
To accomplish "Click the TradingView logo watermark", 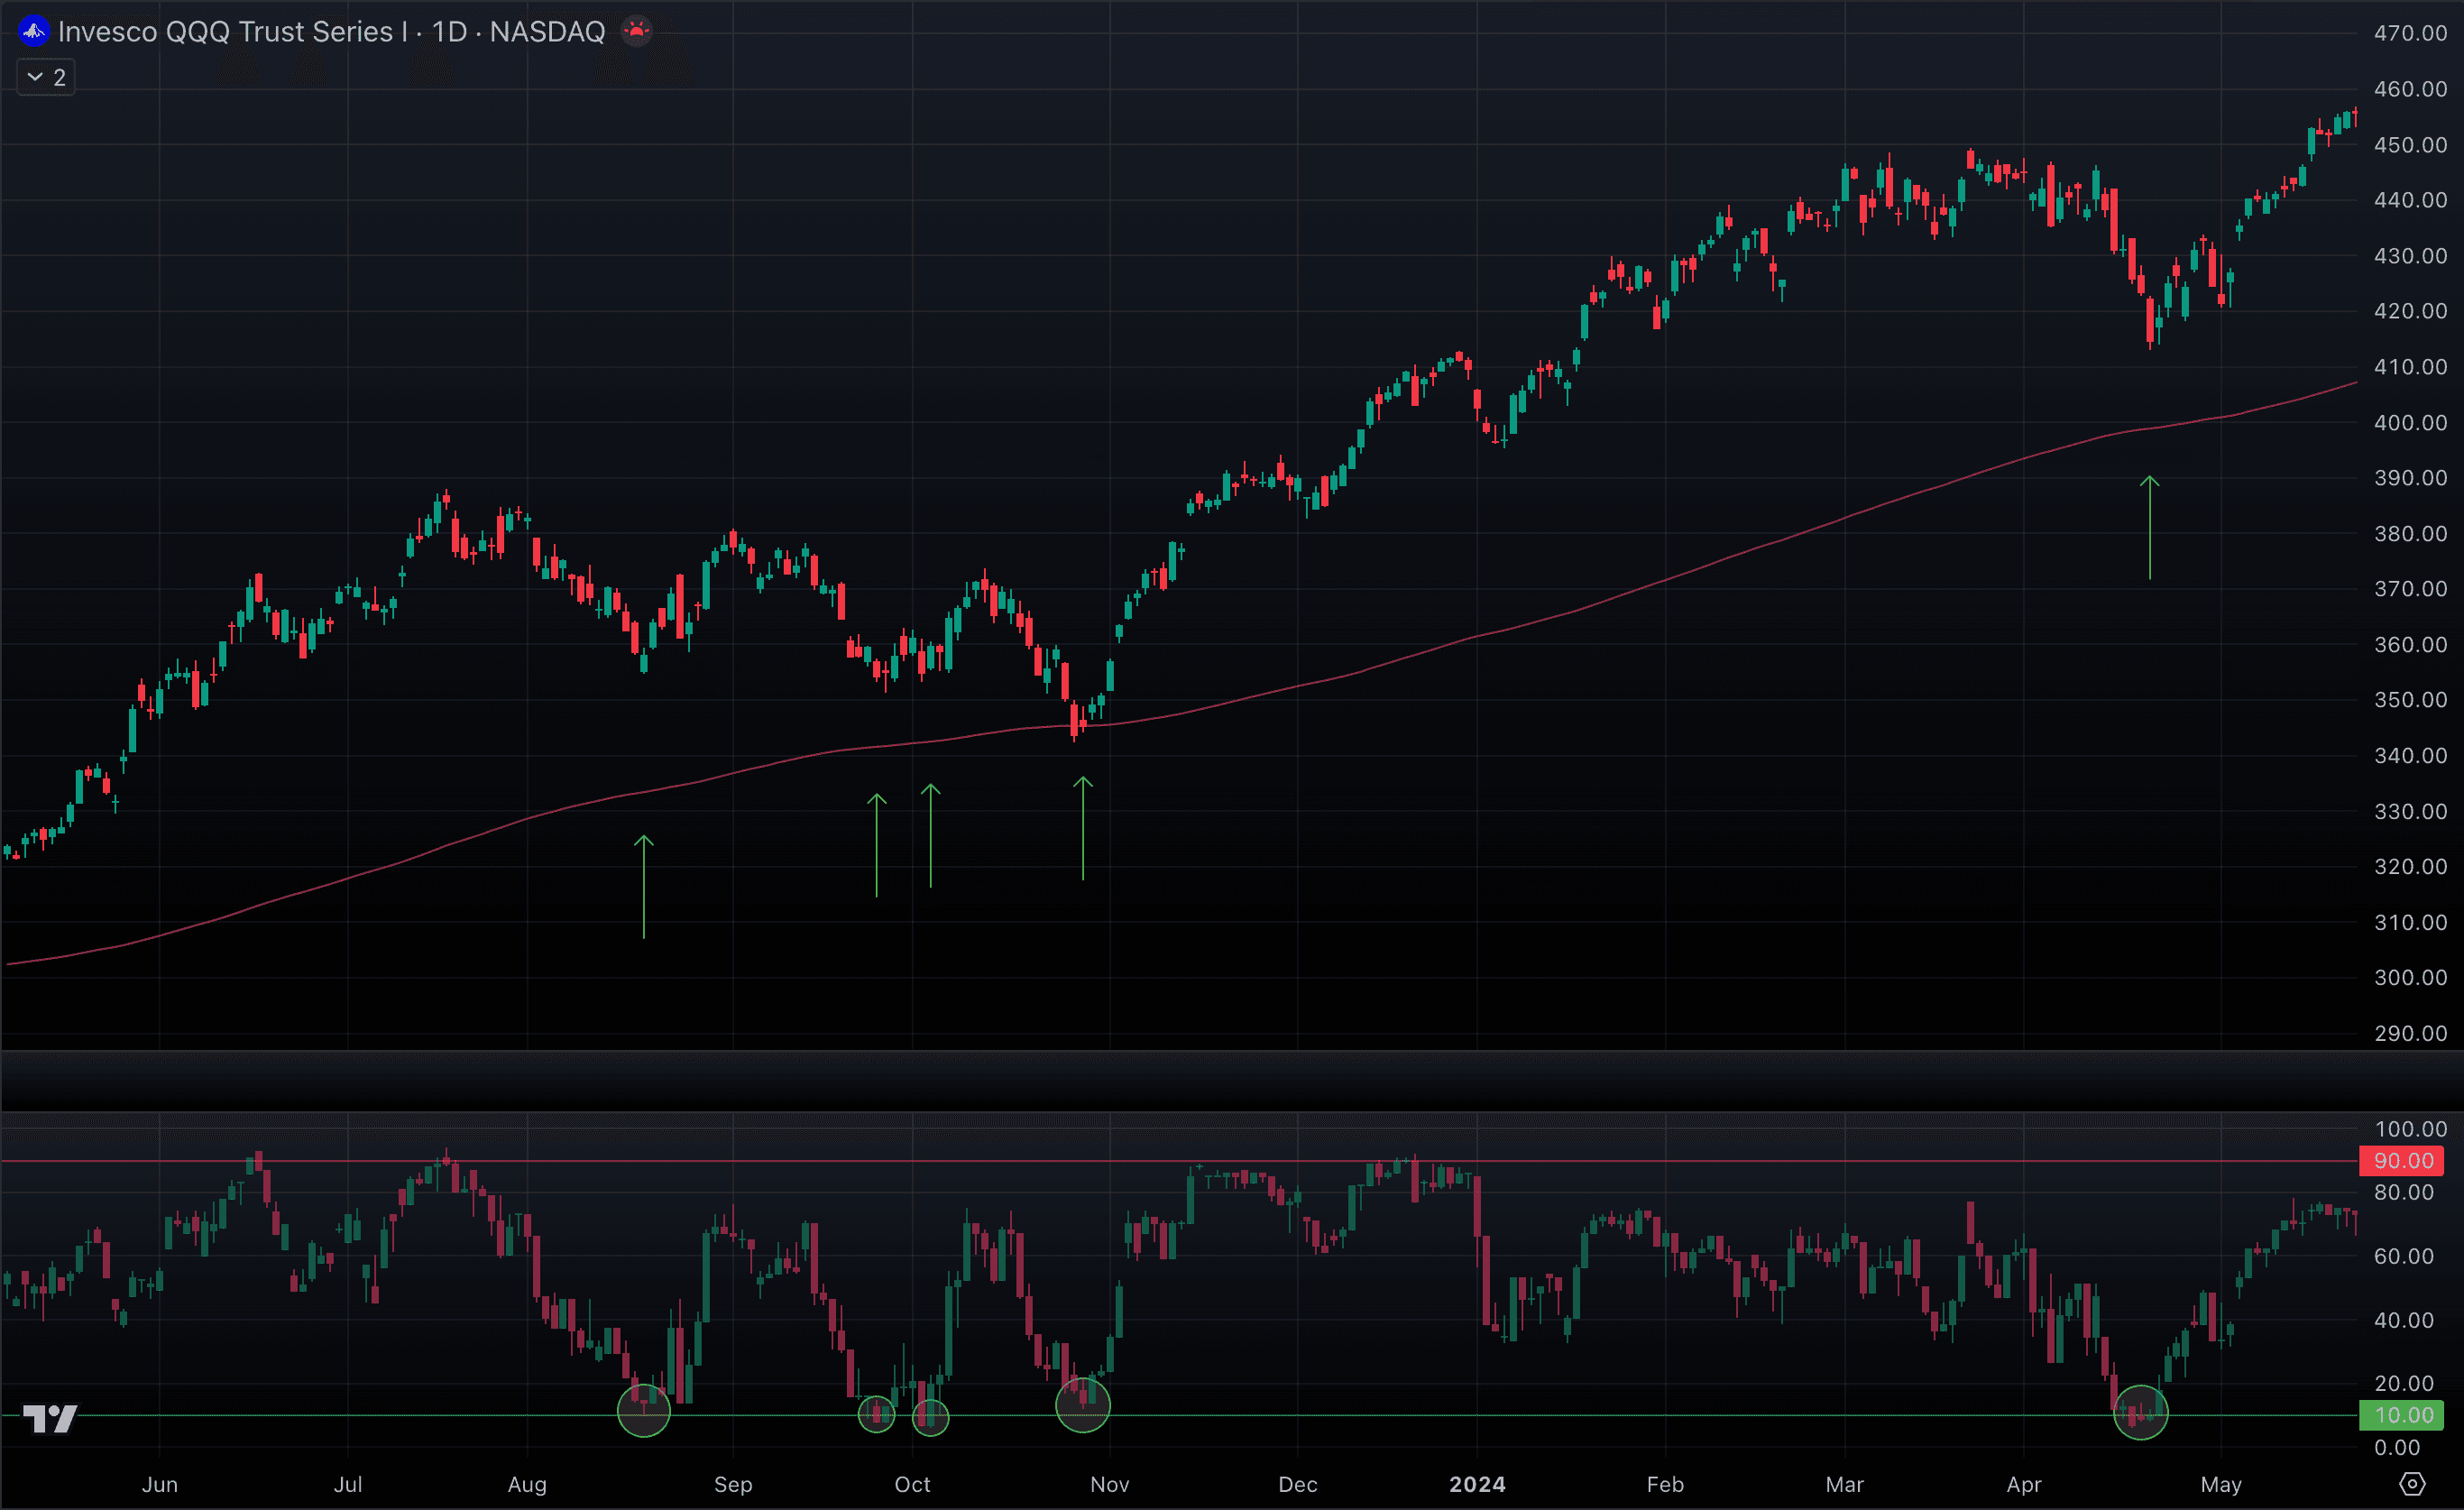I will point(50,1418).
